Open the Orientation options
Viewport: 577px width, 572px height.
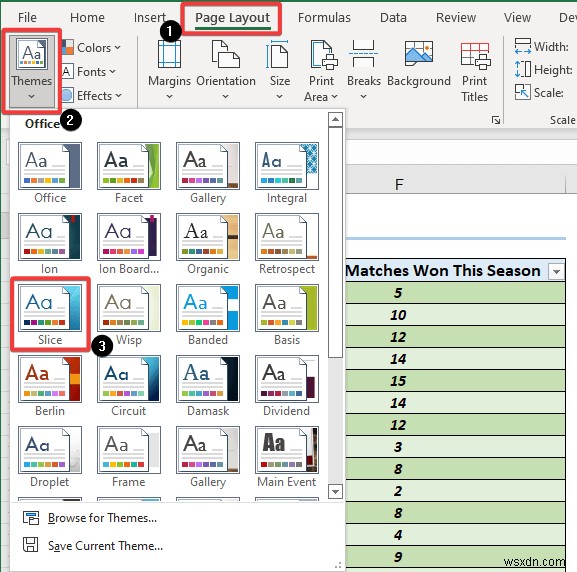226,70
